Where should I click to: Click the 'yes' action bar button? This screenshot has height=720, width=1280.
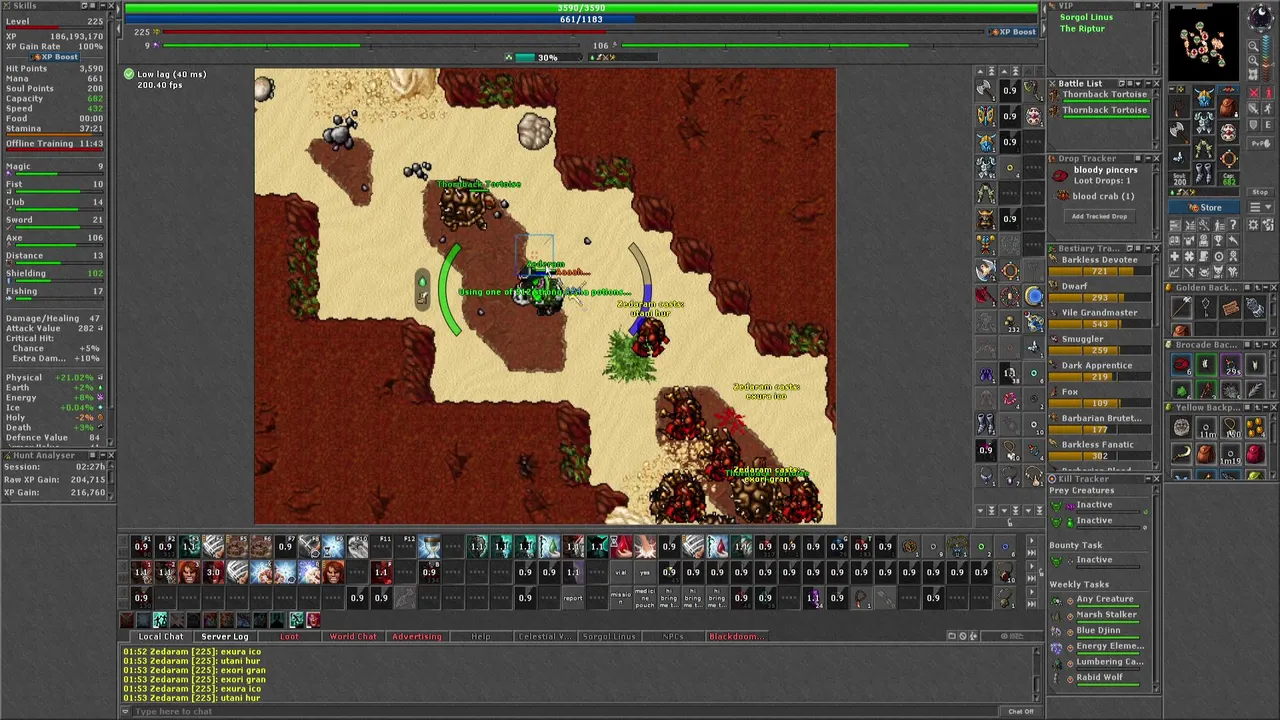coord(645,572)
